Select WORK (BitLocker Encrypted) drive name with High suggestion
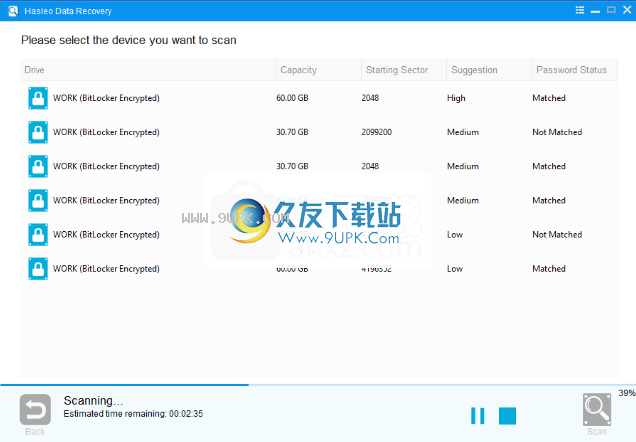Viewport: 636px width, 442px height. [106, 98]
